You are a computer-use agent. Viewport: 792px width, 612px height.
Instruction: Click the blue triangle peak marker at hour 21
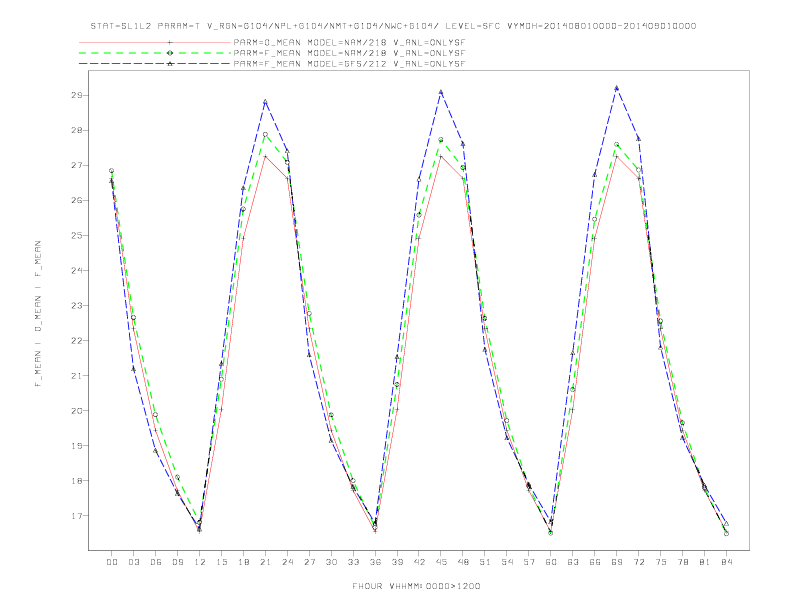coord(265,101)
